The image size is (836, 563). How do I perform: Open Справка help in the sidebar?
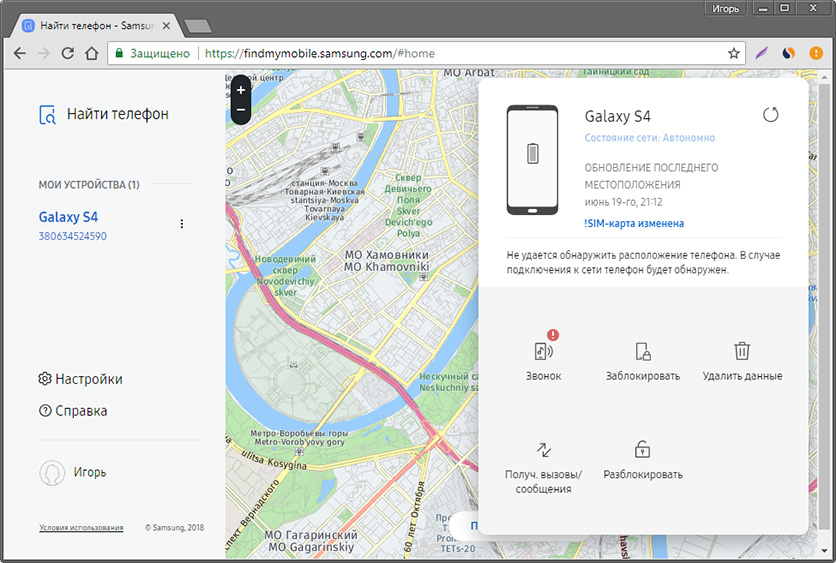[x=73, y=411]
